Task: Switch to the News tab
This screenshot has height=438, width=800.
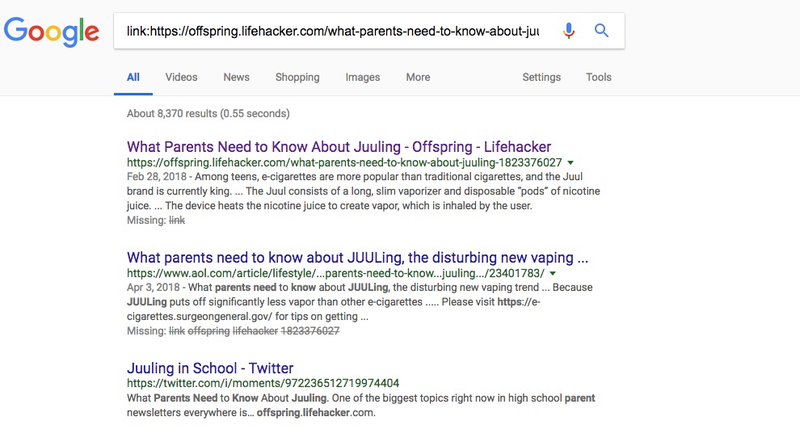Action: click(236, 77)
